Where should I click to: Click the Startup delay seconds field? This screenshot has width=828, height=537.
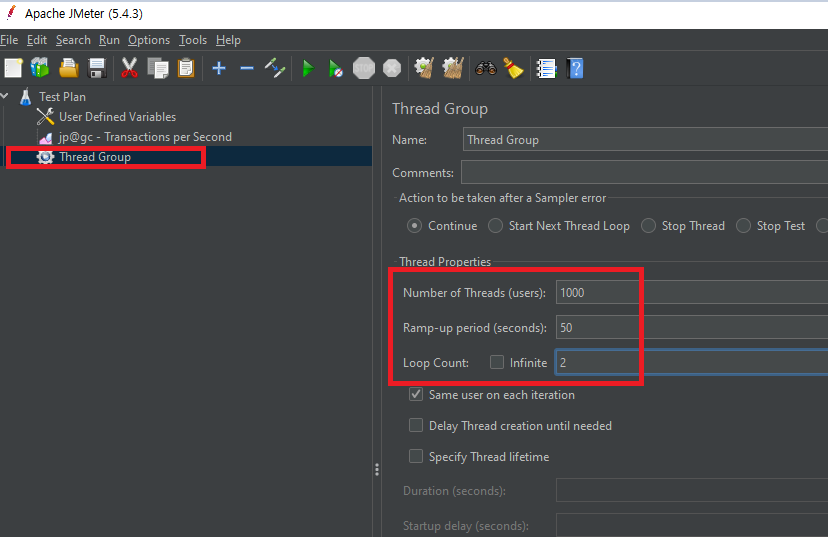tap(692, 525)
